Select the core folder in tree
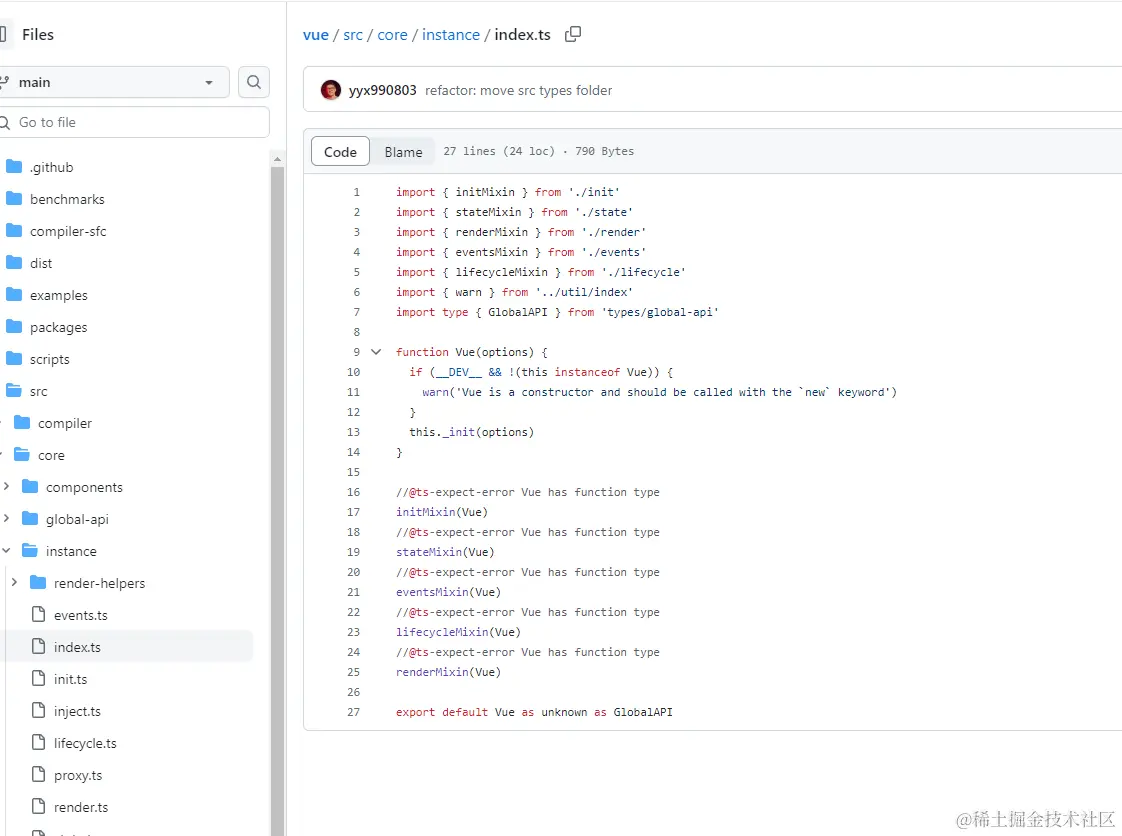1122x836 pixels. (x=51, y=455)
